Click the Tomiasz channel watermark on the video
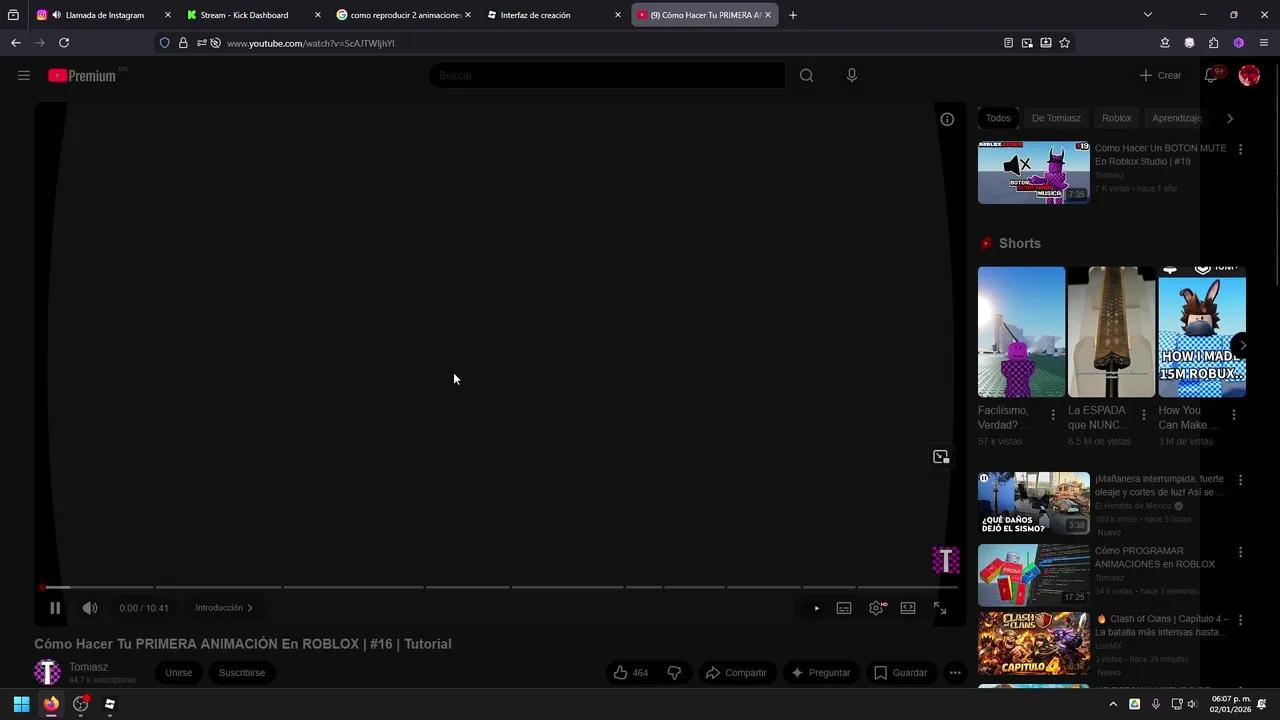This screenshot has width=1280, height=720. [946, 560]
